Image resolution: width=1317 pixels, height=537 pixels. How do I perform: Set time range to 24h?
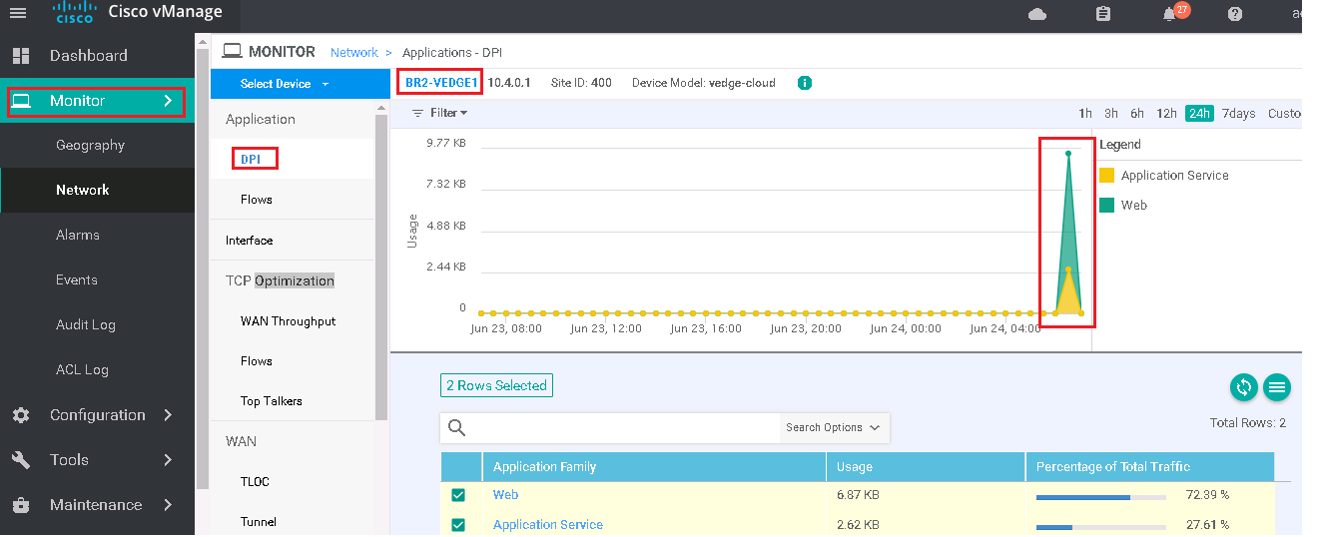point(1199,114)
